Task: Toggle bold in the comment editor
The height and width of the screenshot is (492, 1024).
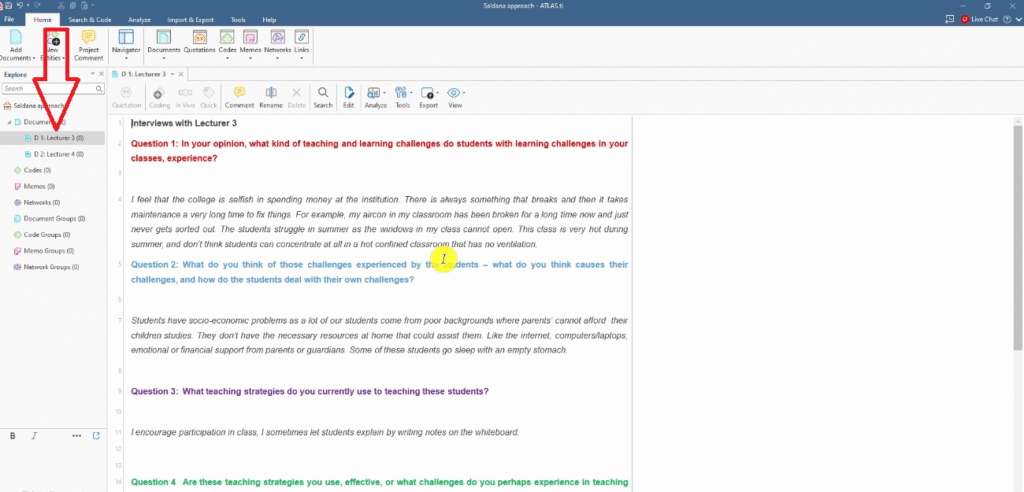Action: click(x=13, y=436)
